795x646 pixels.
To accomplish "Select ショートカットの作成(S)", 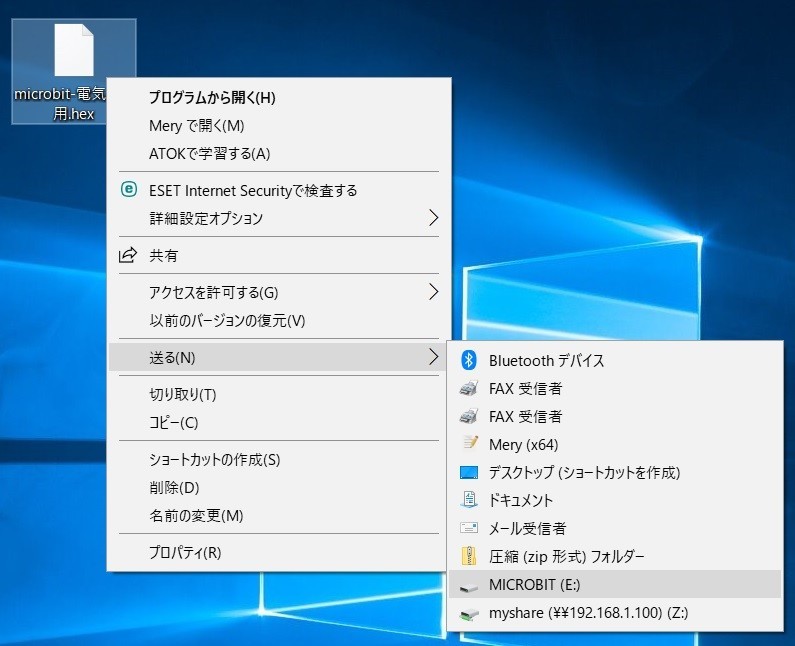I will coord(279,459).
